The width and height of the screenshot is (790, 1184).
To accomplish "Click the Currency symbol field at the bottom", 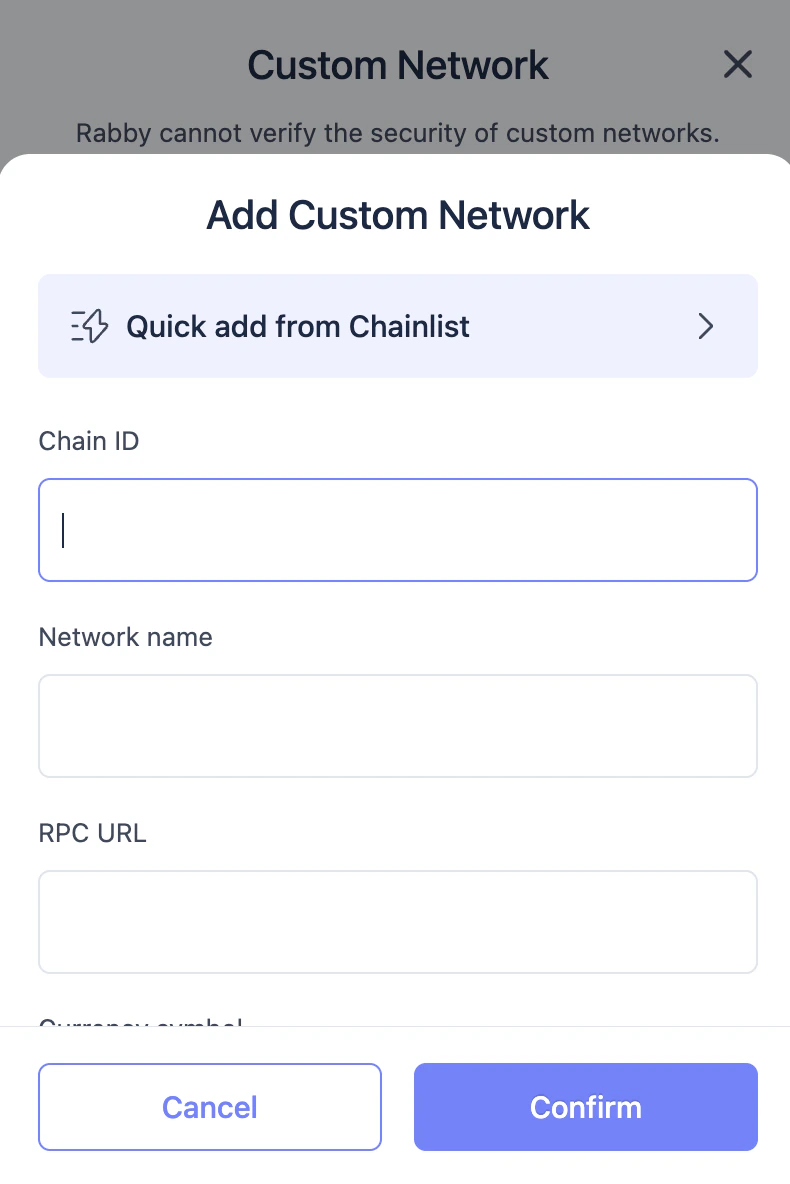I will 140,1025.
